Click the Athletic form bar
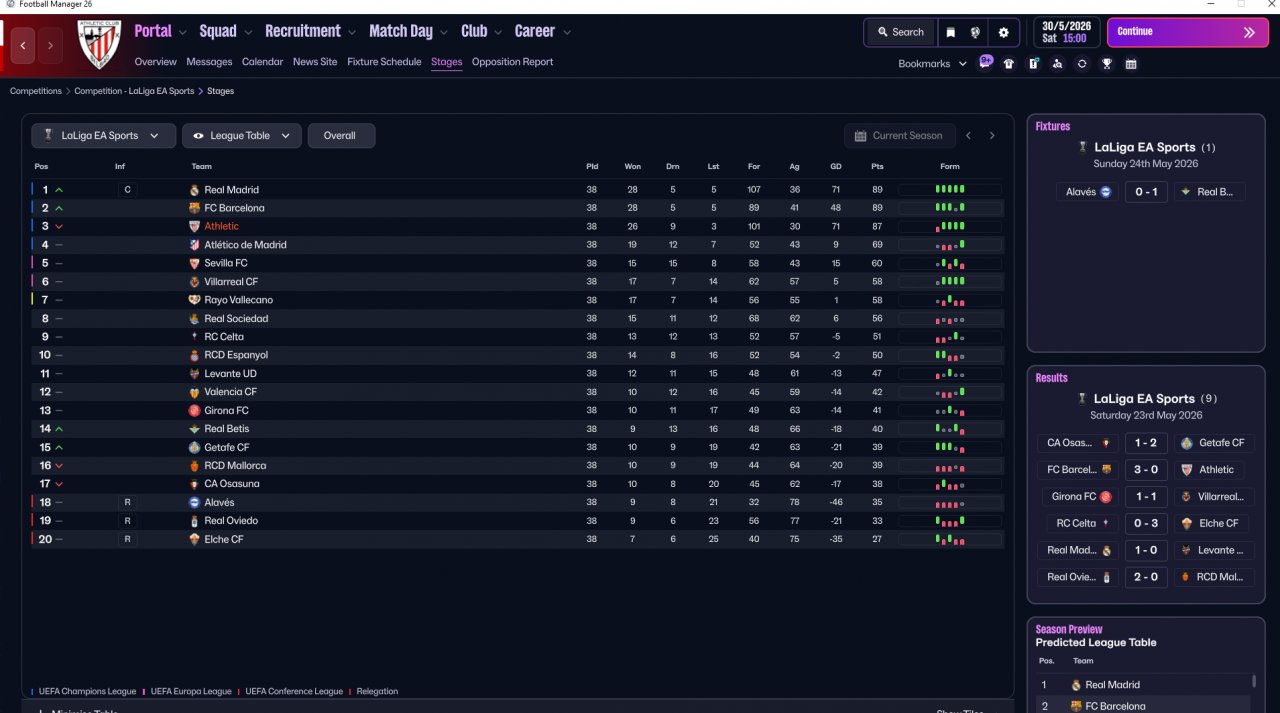Image resolution: width=1280 pixels, height=713 pixels. (x=950, y=227)
